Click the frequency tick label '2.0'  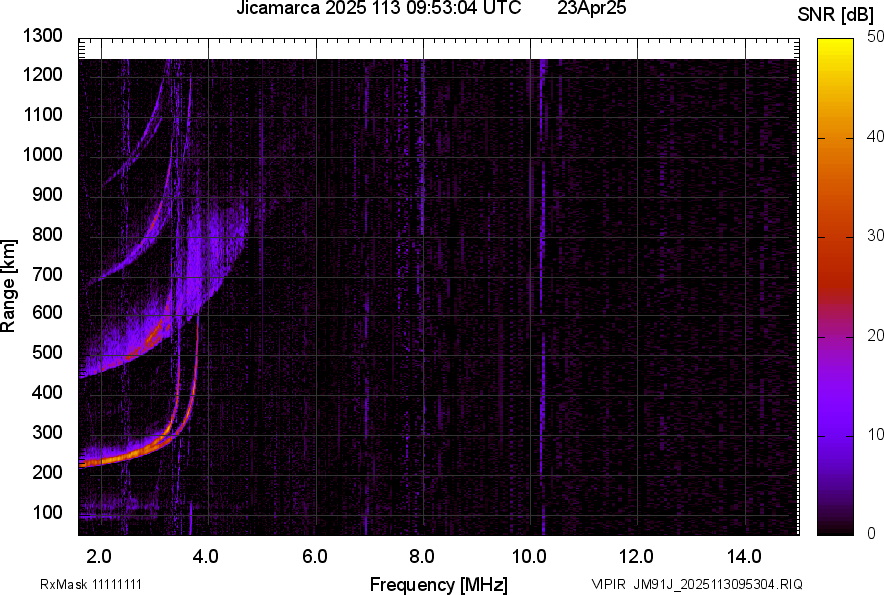[x=99, y=557]
